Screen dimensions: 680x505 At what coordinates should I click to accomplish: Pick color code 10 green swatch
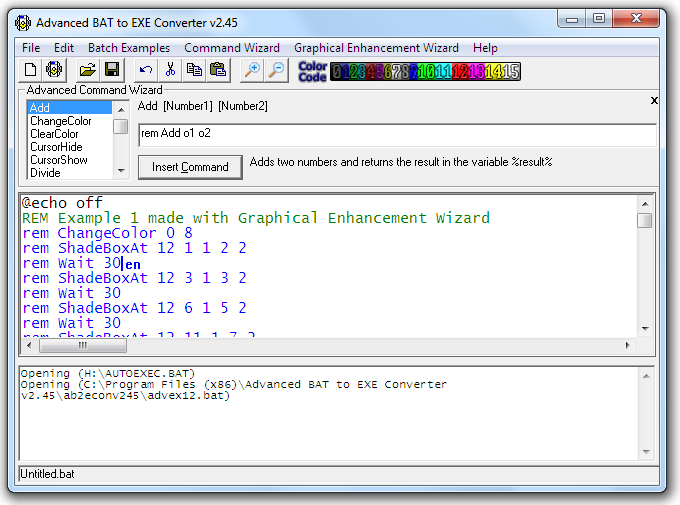point(426,72)
